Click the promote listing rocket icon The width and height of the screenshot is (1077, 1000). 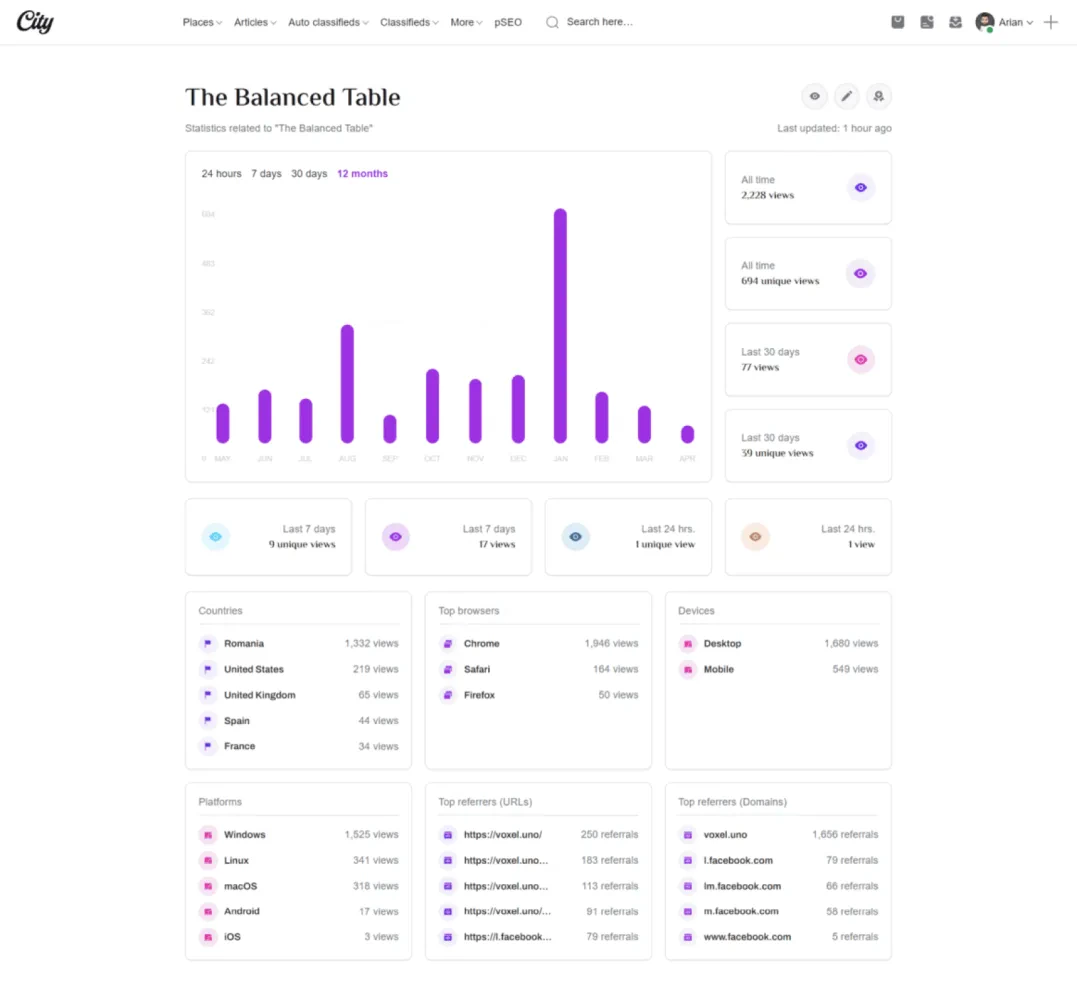(878, 96)
